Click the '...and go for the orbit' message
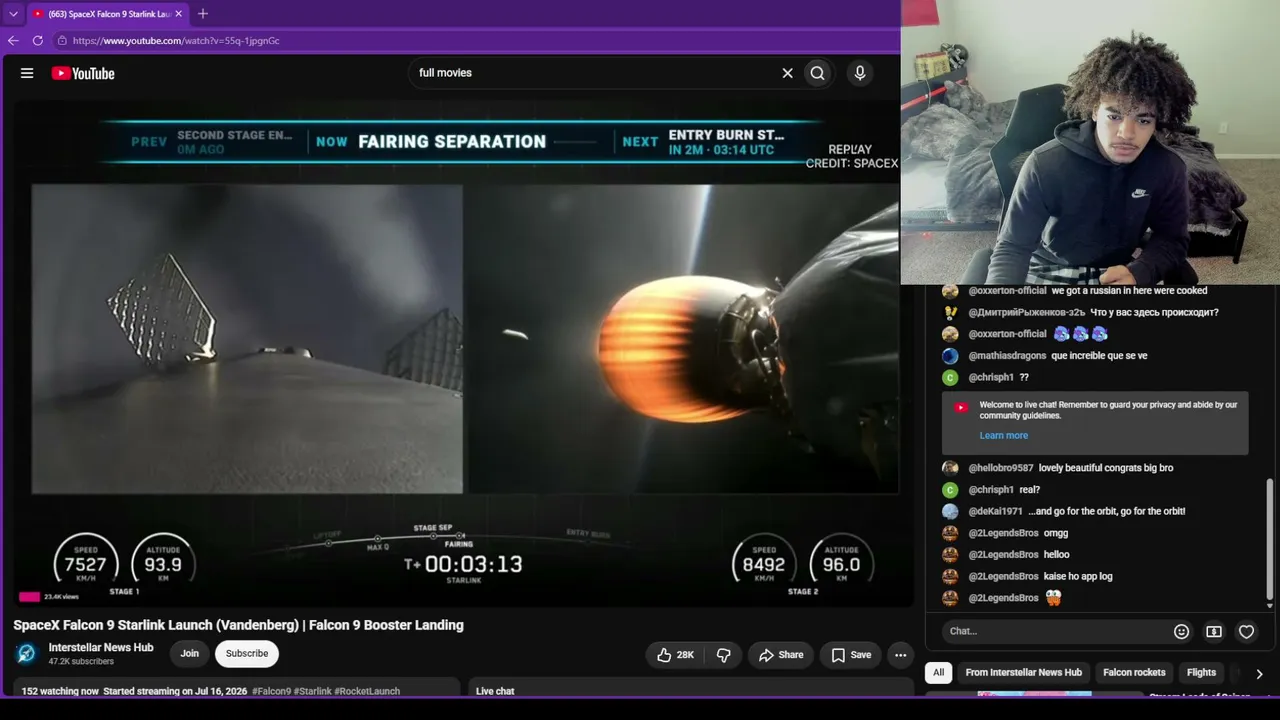 pyautogui.click(x=1107, y=512)
